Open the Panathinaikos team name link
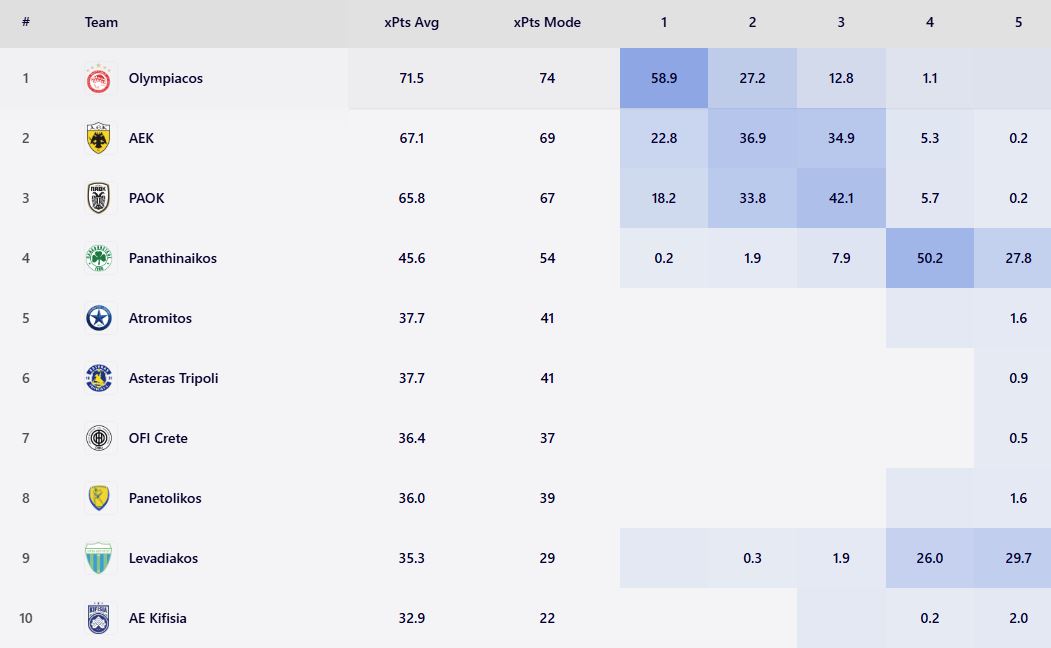 [173, 258]
